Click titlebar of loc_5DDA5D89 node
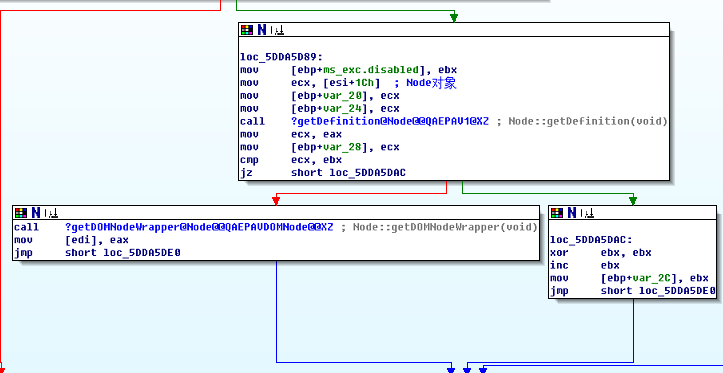 click(454, 30)
